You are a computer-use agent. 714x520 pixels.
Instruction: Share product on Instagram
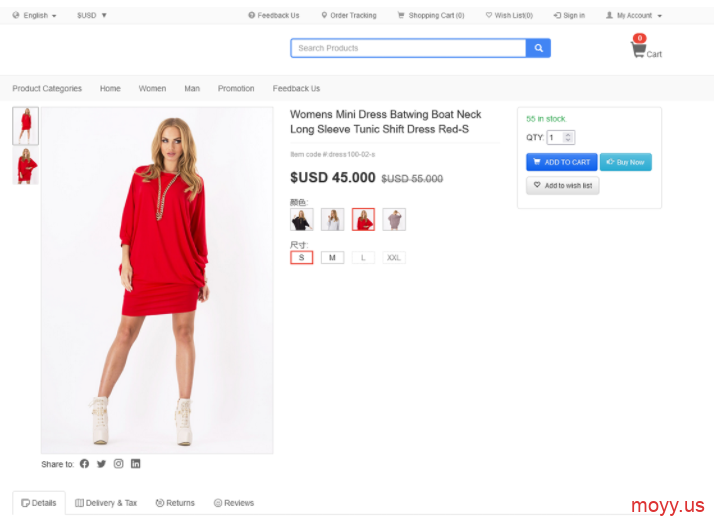[x=118, y=464]
